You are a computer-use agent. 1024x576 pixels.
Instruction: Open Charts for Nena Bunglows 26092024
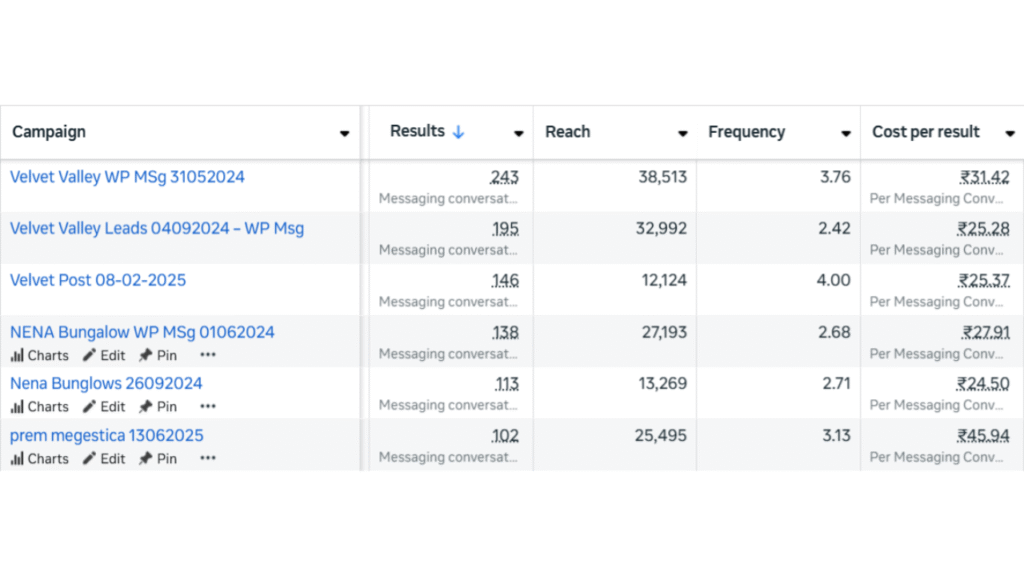point(40,407)
